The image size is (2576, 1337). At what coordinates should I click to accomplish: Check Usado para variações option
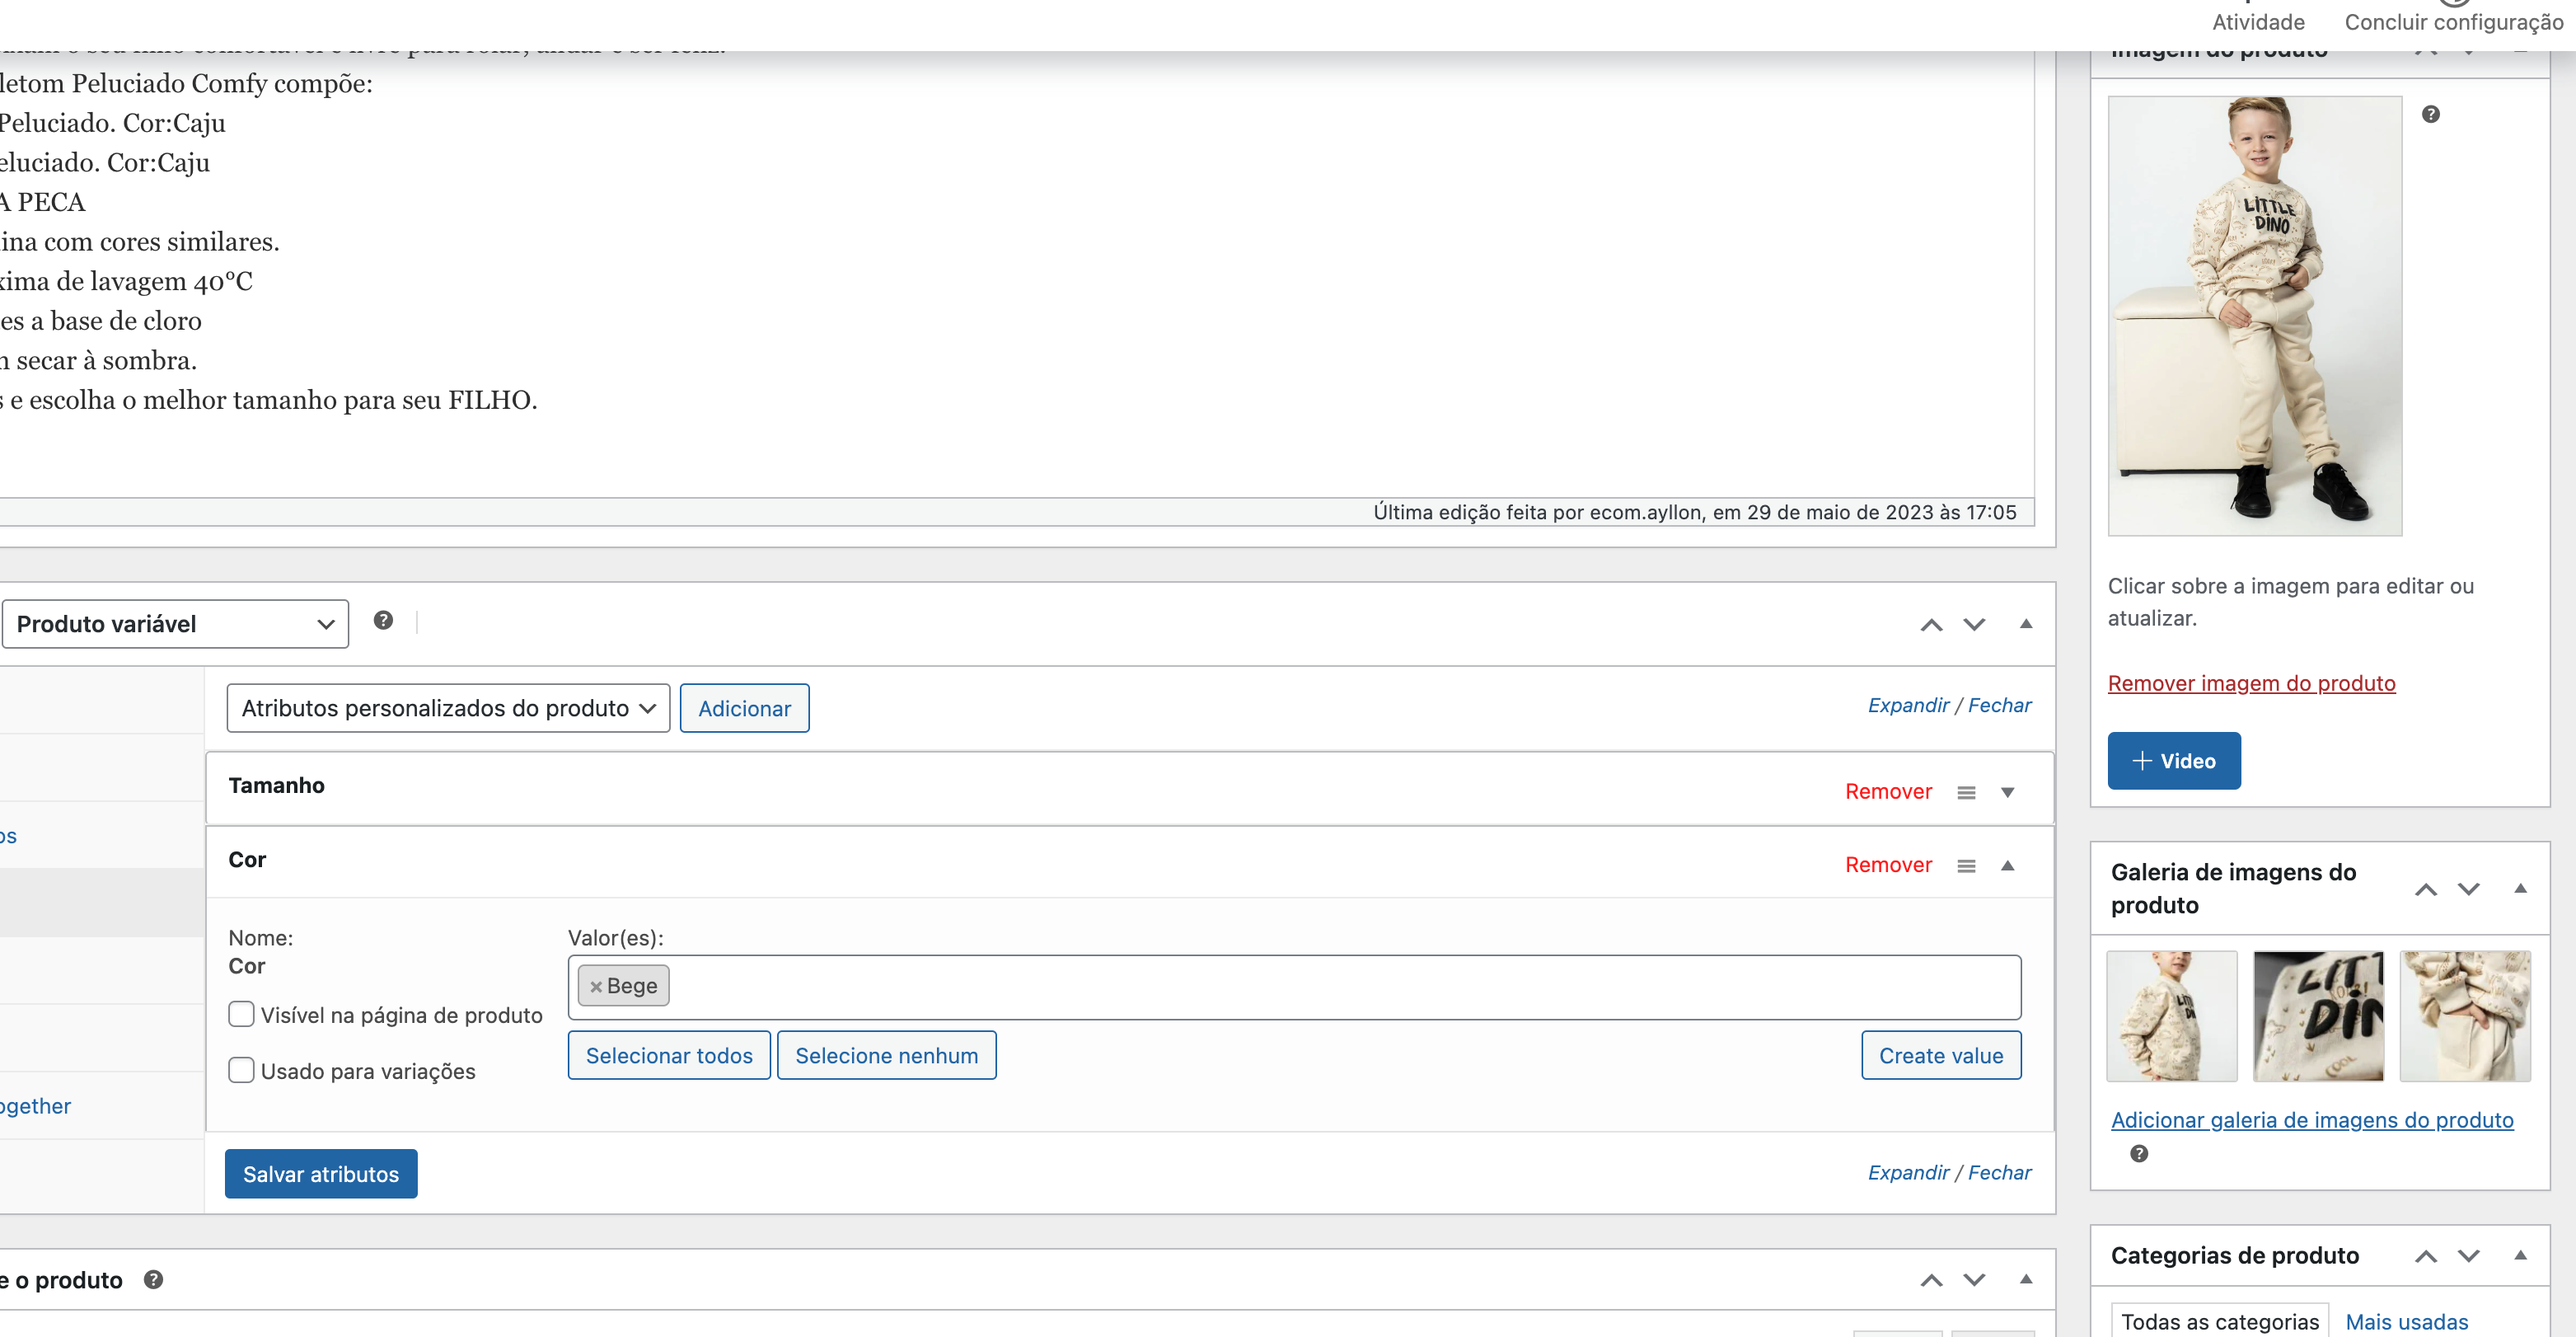pyautogui.click(x=241, y=1070)
